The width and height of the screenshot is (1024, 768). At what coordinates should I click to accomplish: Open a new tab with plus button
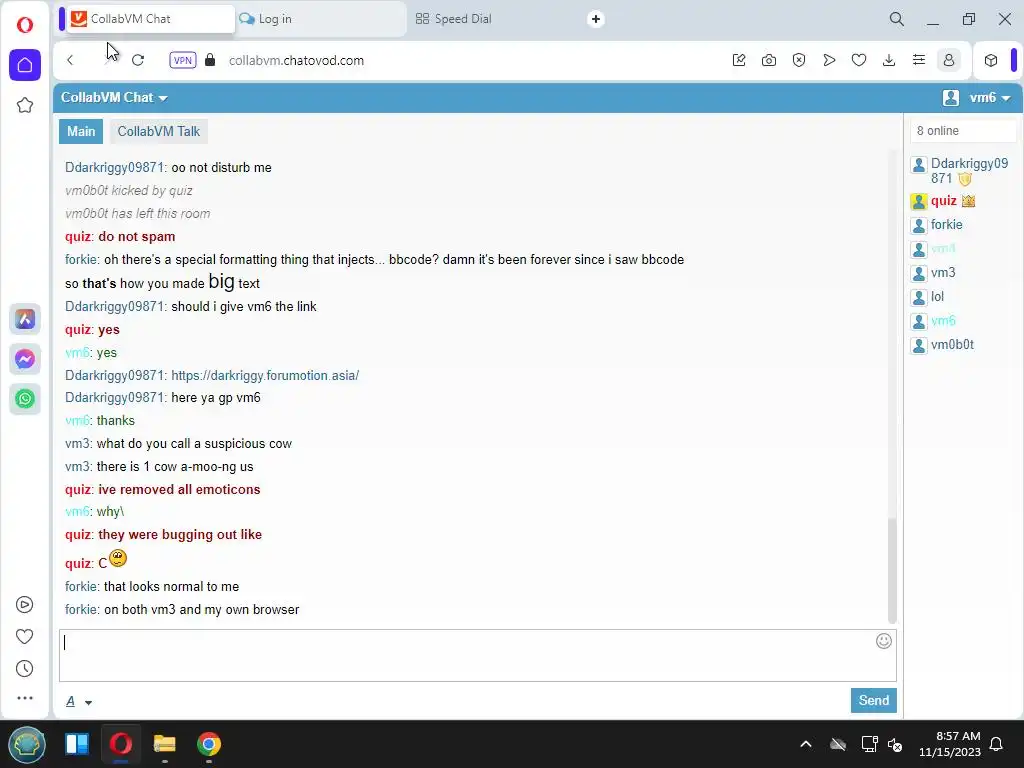point(596,19)
